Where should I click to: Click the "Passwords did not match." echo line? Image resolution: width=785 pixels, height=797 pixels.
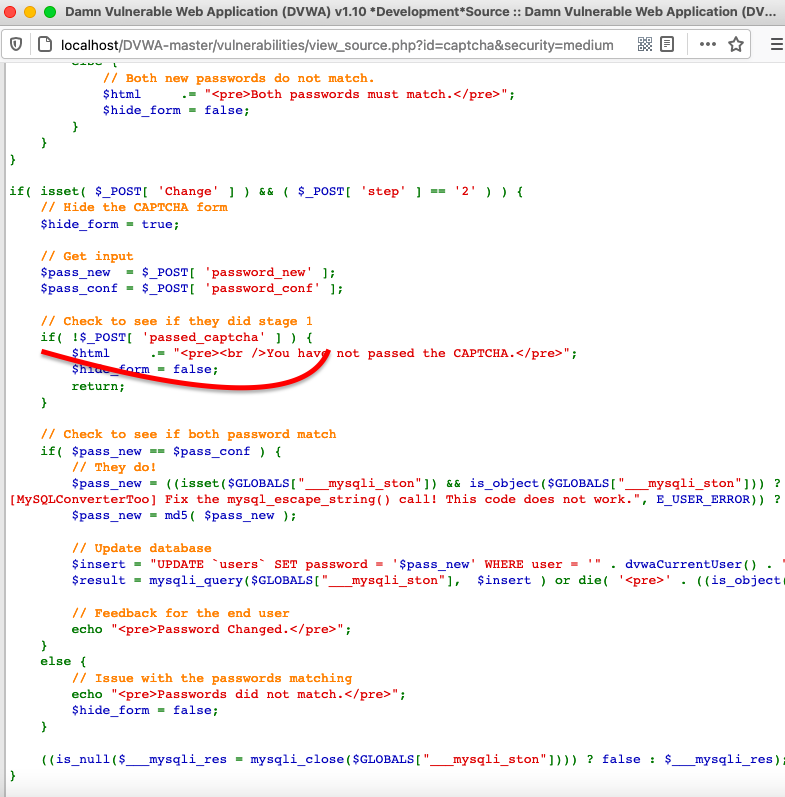click(x=239, y=694)
